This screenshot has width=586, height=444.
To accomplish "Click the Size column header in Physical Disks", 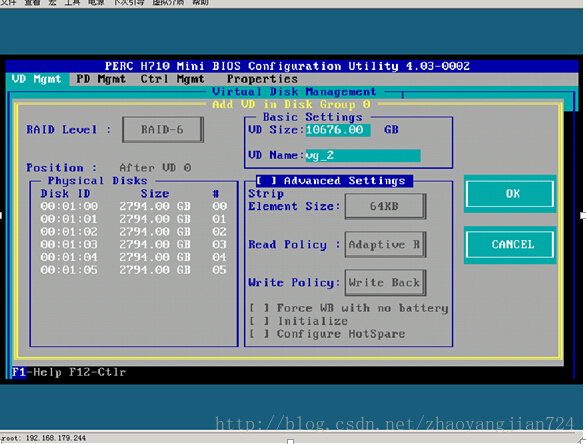I will pyautogui.click(x=155, y=194).
